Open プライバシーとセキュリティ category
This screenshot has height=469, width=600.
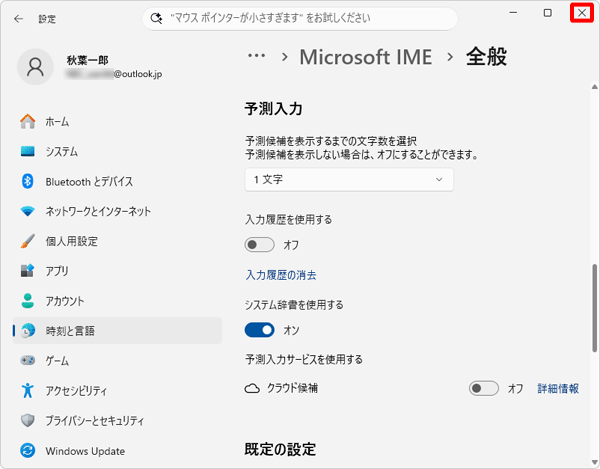click(x=117, y=420)
